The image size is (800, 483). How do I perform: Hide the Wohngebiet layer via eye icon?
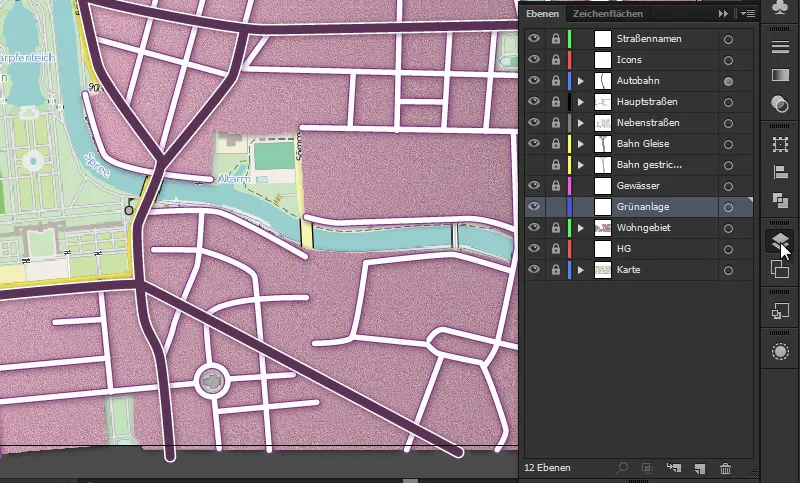pyautogui.click(x=534, y=227)
